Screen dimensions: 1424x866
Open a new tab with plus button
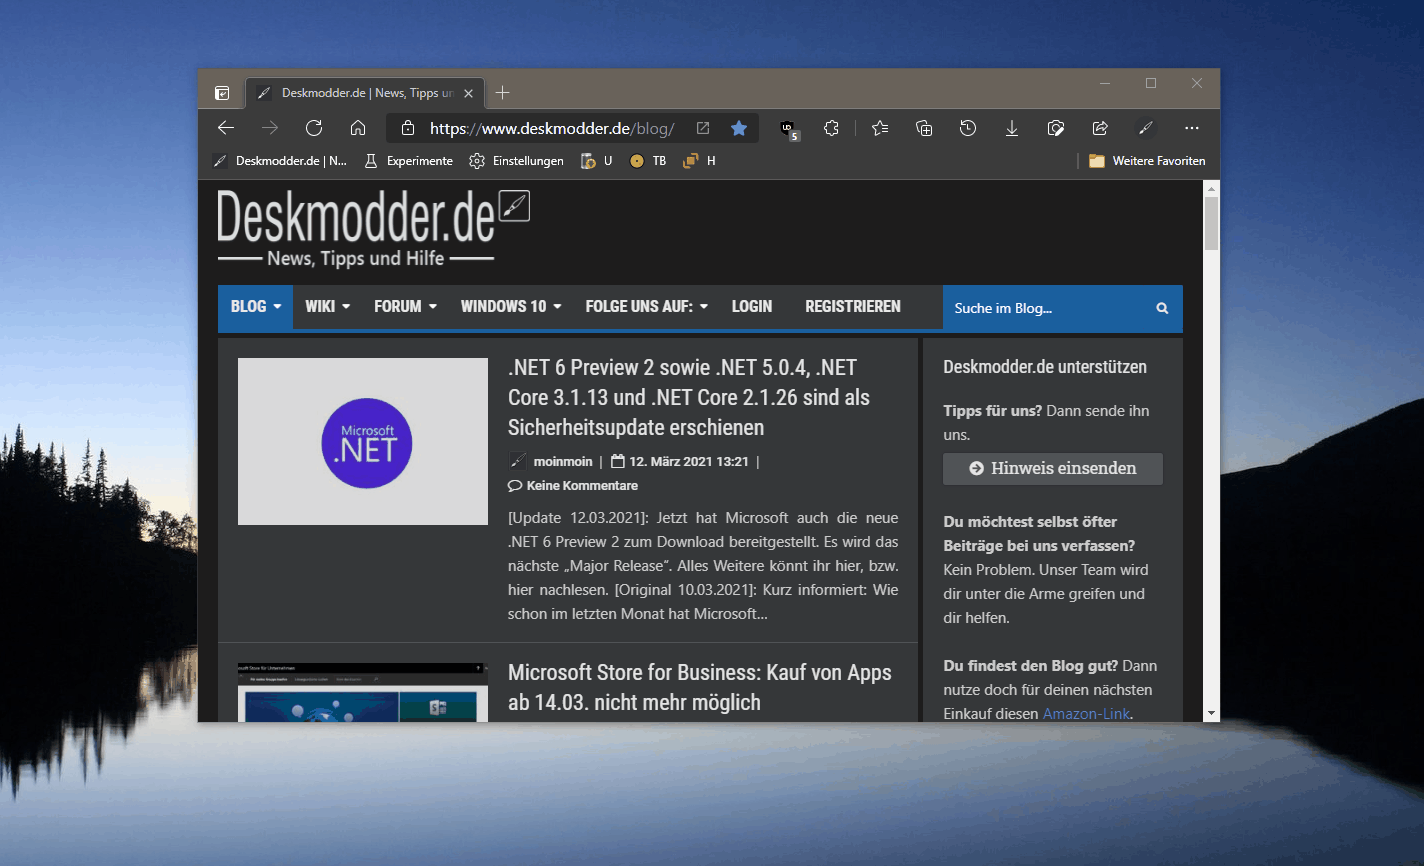coord(503,93)
